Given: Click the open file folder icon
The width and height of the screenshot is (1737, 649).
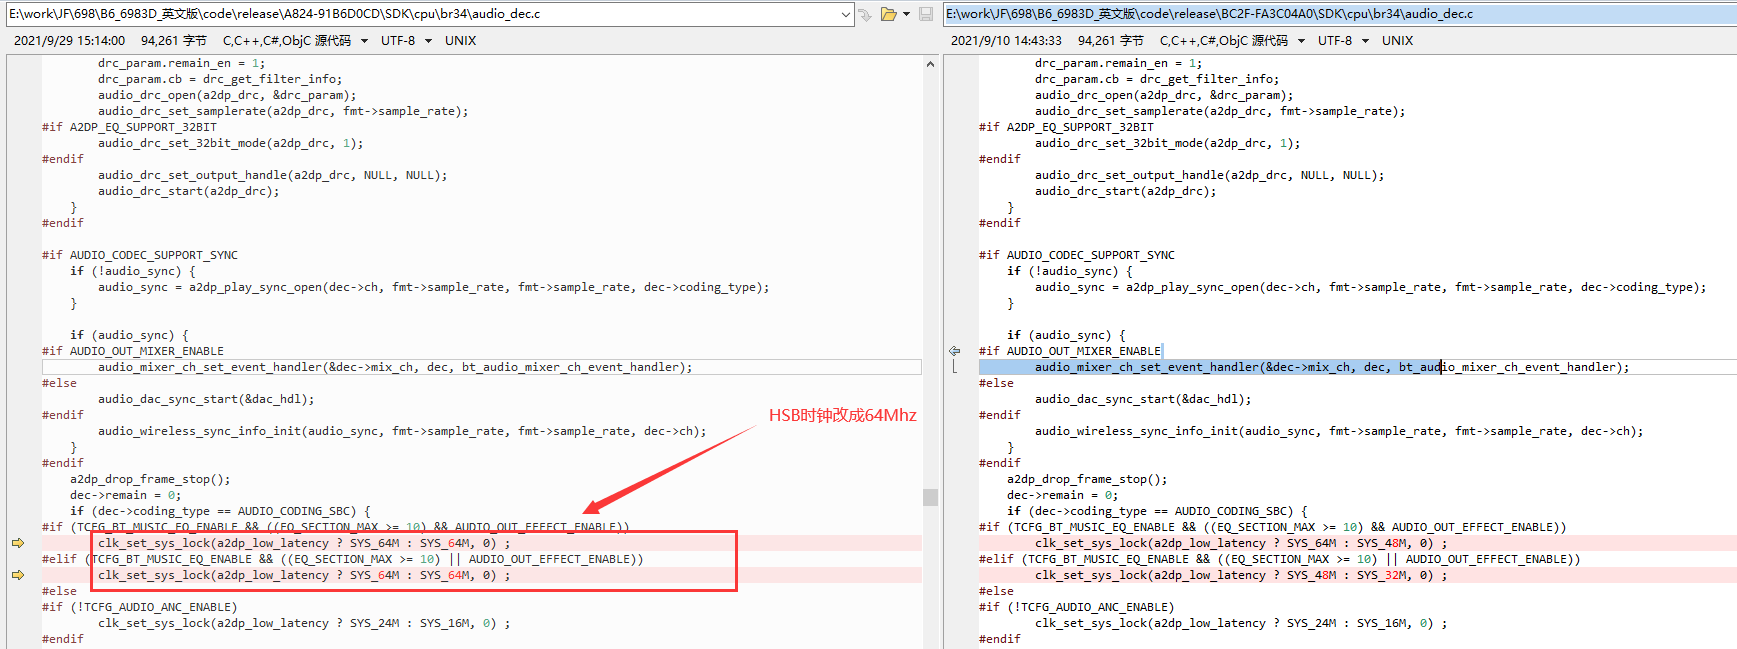Looking at the screenshot, I should [888, 14].
